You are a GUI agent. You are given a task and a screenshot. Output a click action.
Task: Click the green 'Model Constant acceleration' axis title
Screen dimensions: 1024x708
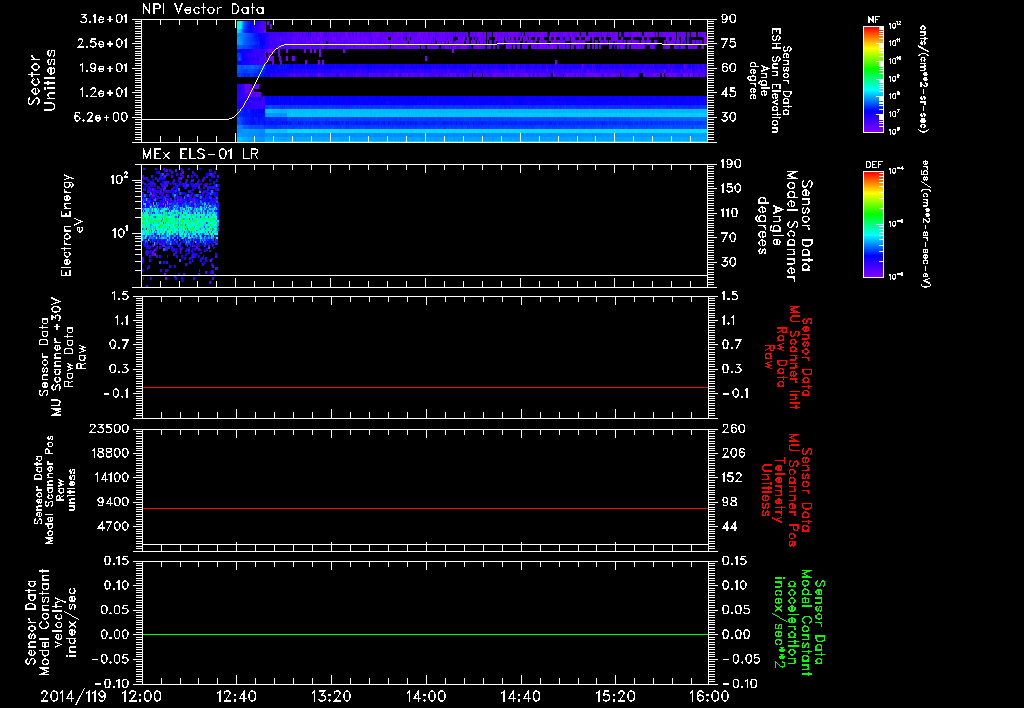[799, 622]
